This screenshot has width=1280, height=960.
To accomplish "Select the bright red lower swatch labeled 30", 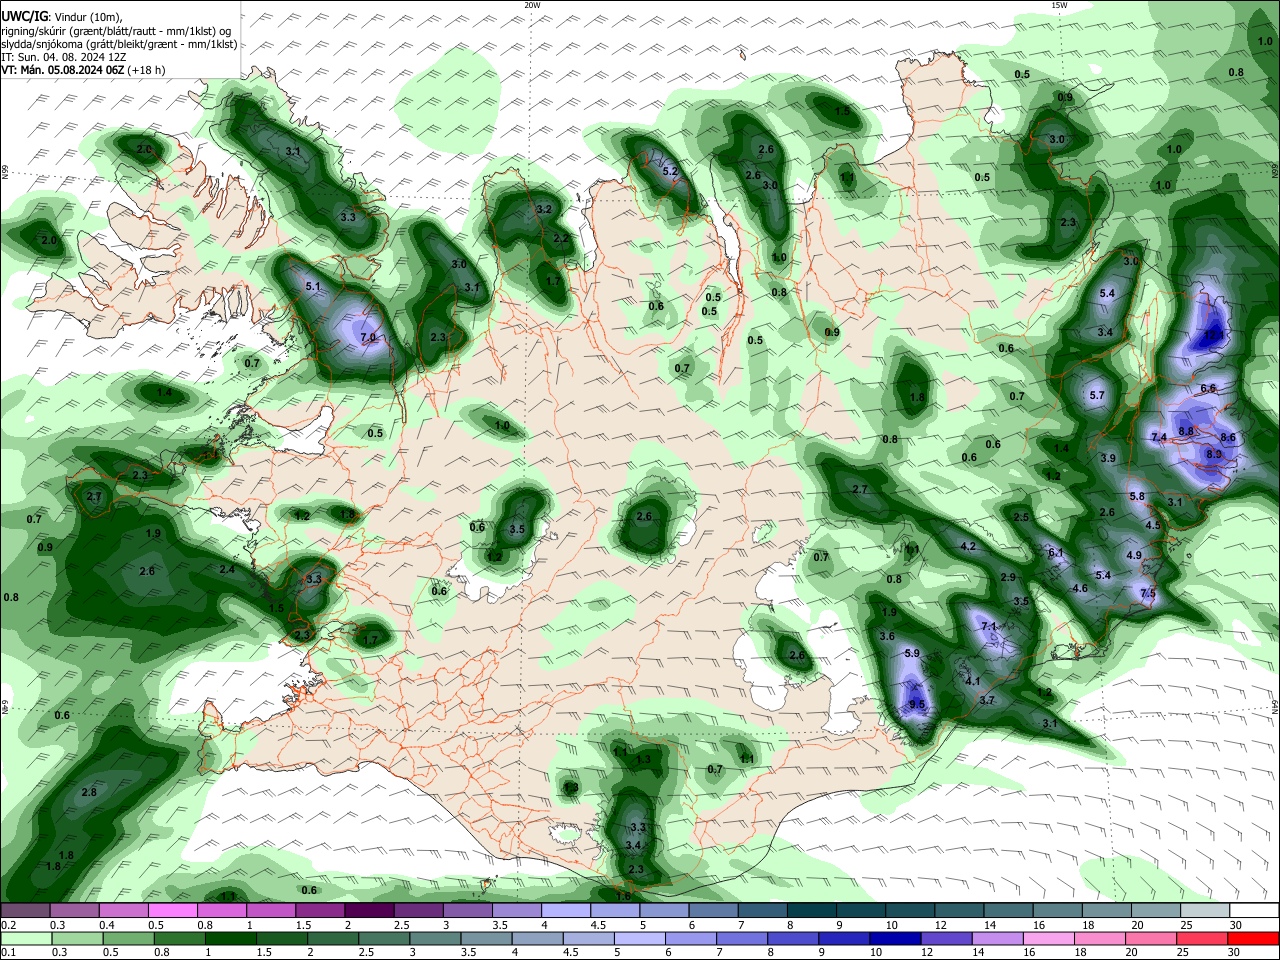I will pos(1254,939).
